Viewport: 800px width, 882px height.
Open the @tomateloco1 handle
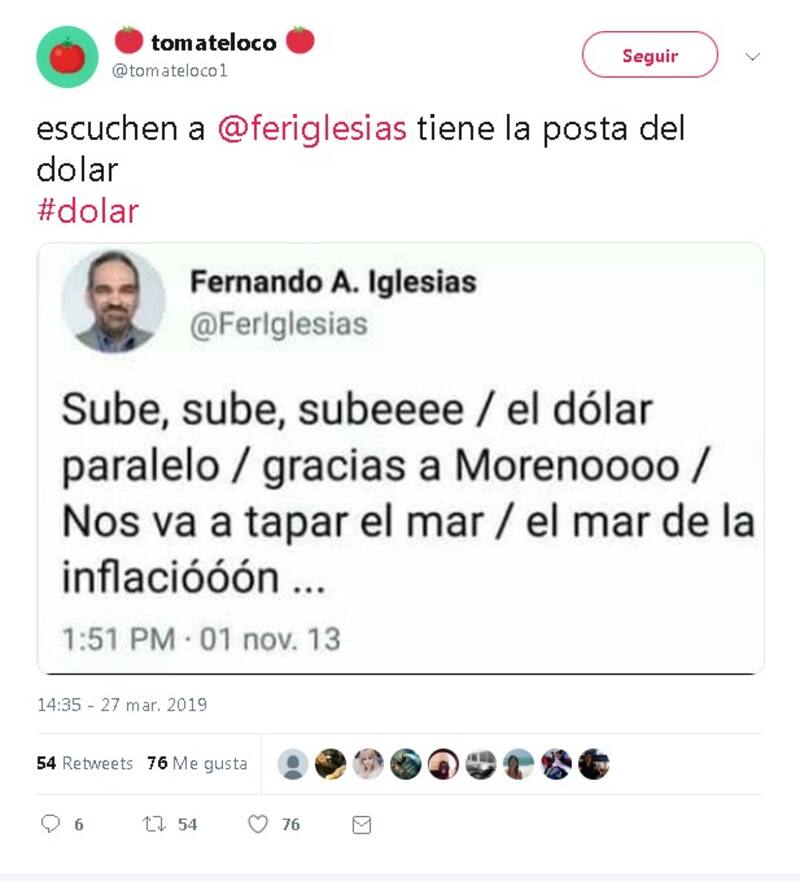pos(170,71)
